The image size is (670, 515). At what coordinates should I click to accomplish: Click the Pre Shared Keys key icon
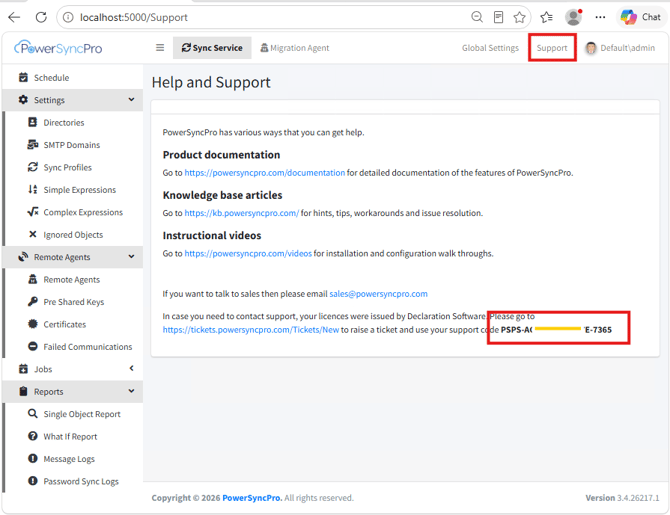coord(32,302)
